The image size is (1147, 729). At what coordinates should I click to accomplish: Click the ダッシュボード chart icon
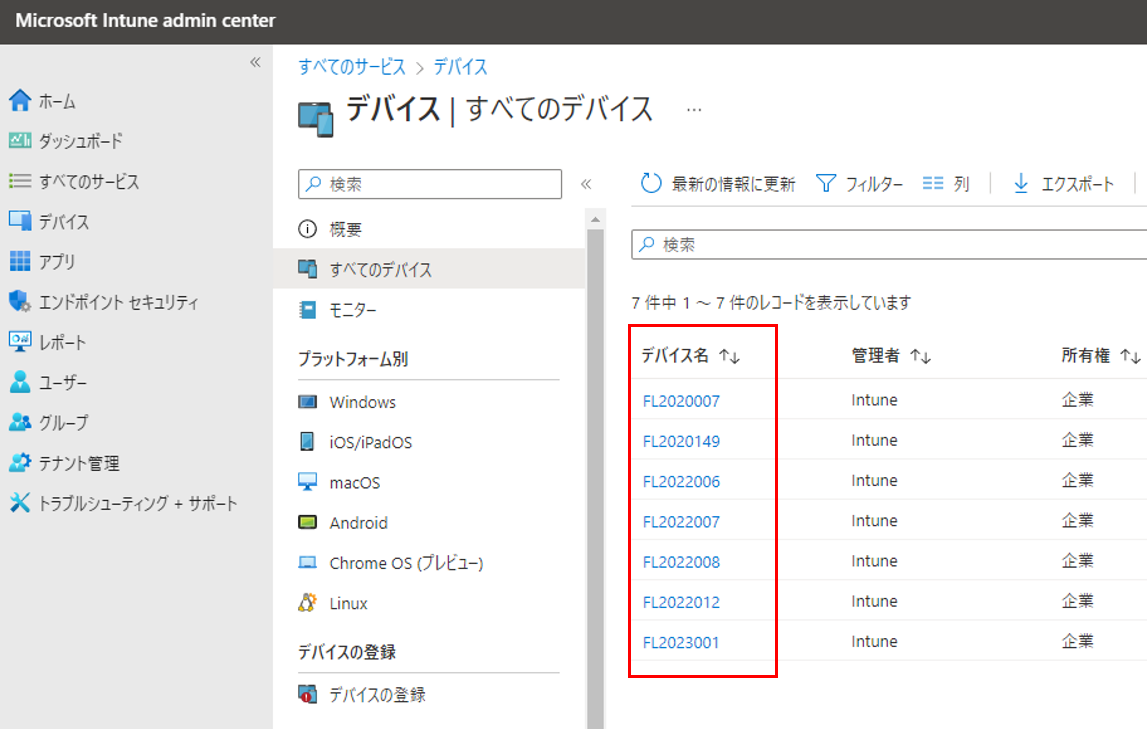pos(20,140)
